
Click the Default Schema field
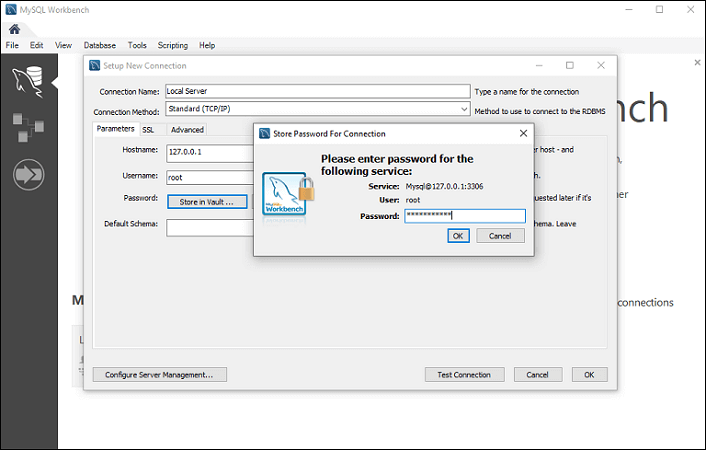(x=210, y=228)
